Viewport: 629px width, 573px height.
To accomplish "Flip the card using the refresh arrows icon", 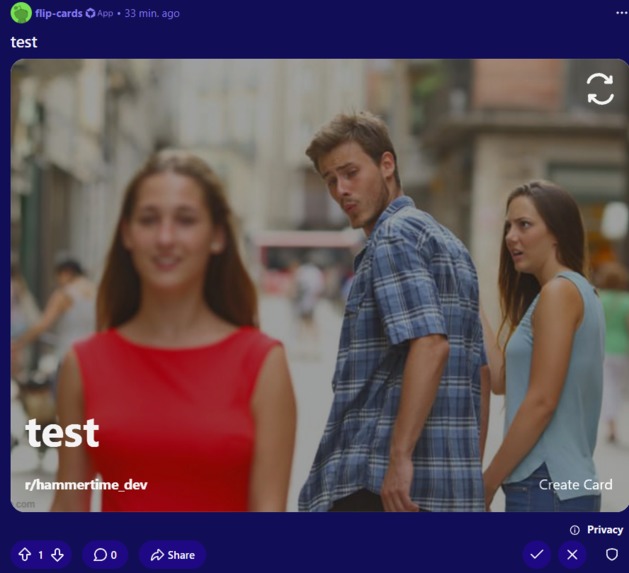I will click(600, 89).
